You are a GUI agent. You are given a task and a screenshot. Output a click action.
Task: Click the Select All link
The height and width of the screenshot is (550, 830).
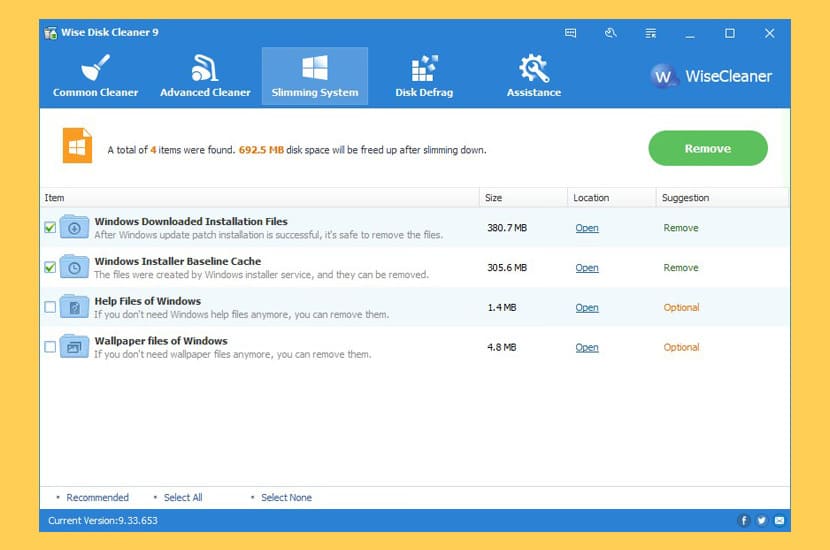(x=183, y=498)
